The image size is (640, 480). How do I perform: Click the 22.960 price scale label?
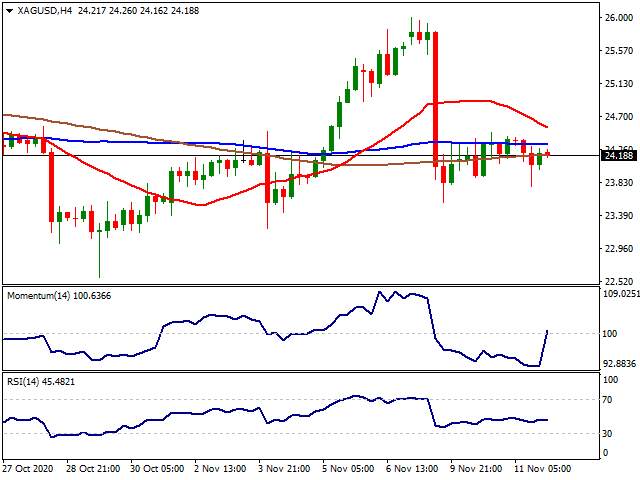point(619,249)
